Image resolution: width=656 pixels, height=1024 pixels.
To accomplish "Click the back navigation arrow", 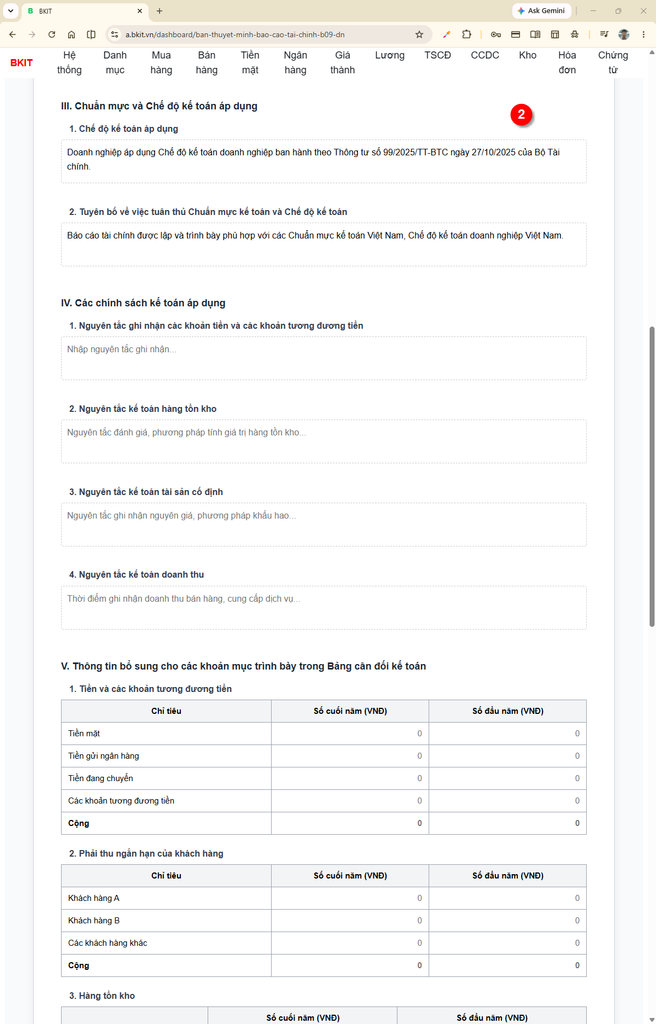I will [x=12, y=35].
